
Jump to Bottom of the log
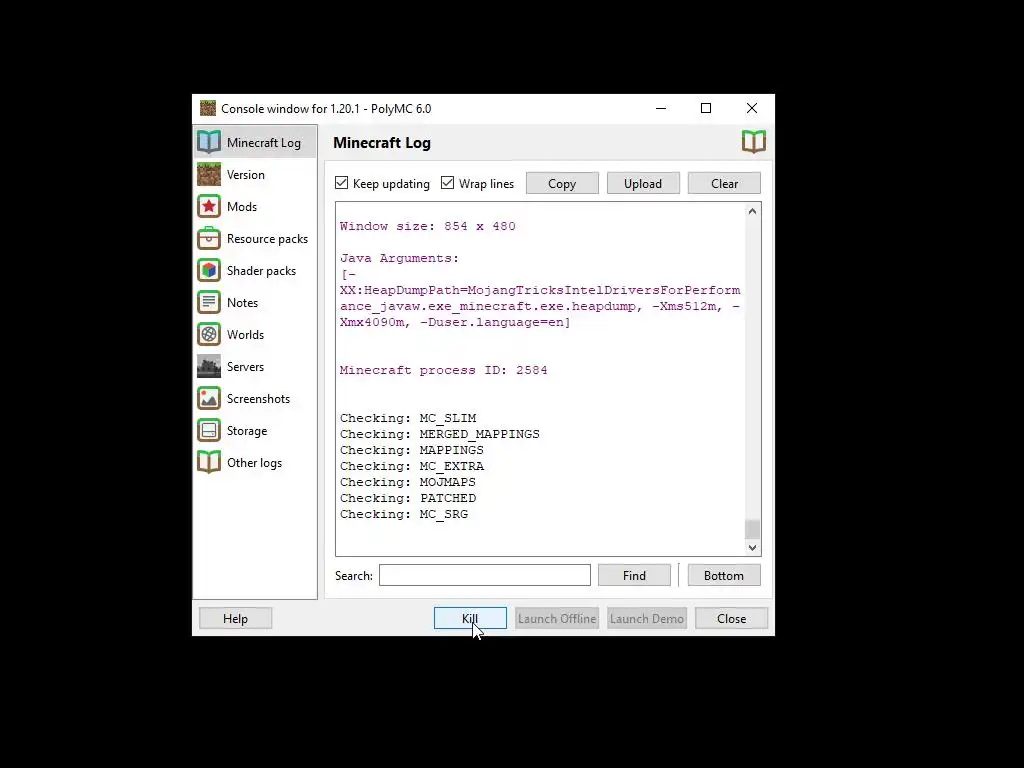point(724,575)
